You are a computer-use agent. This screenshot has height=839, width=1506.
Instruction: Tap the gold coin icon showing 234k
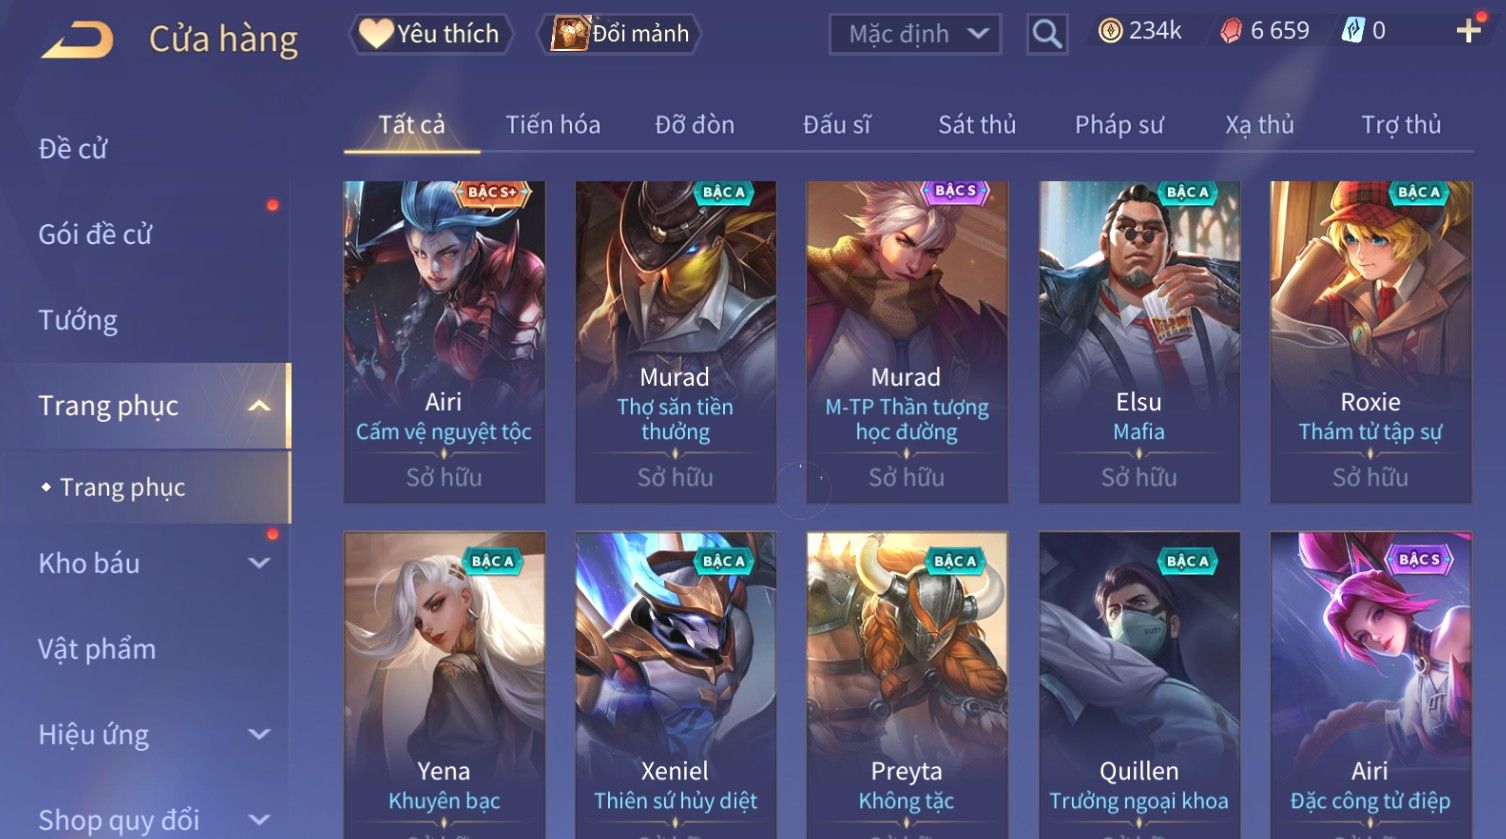[x=1110, y=32]
